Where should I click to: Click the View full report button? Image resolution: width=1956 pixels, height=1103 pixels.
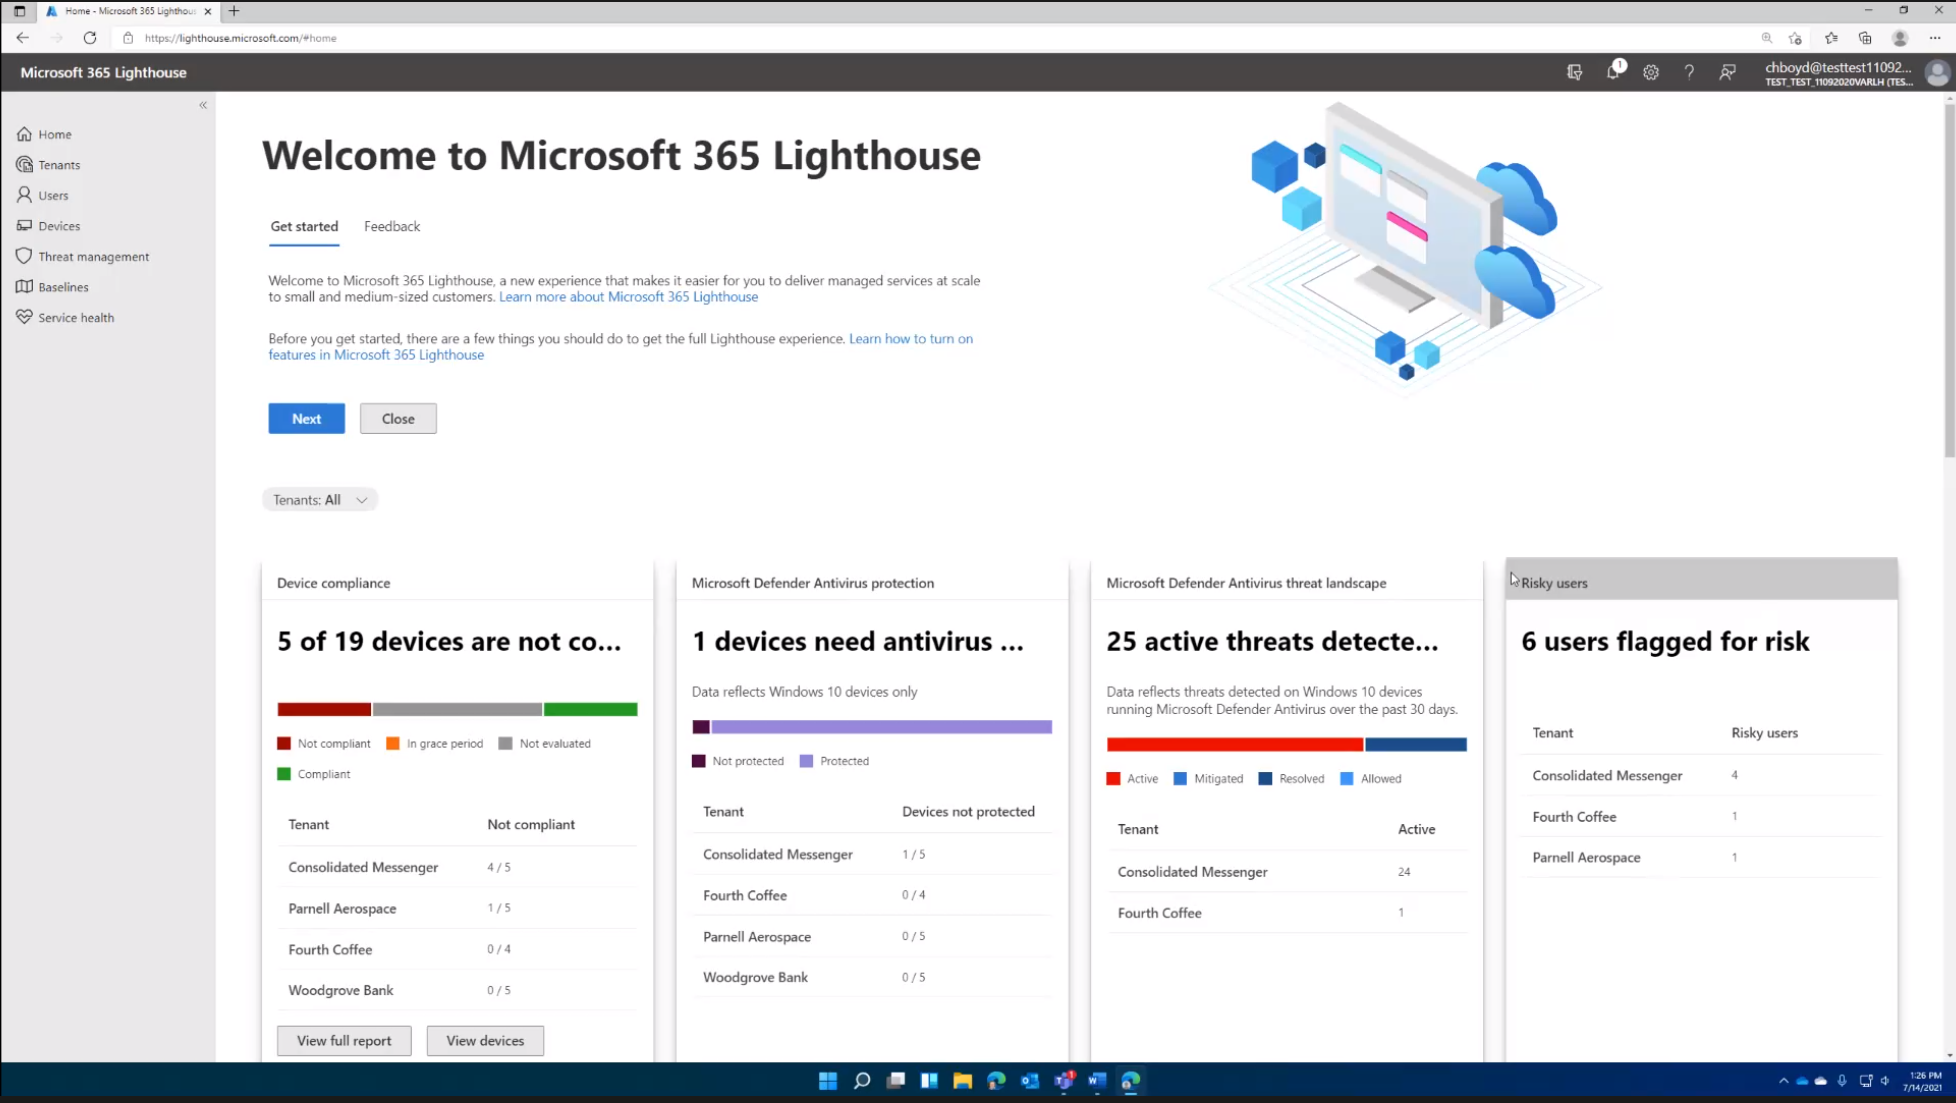(x=344, y=1040)
